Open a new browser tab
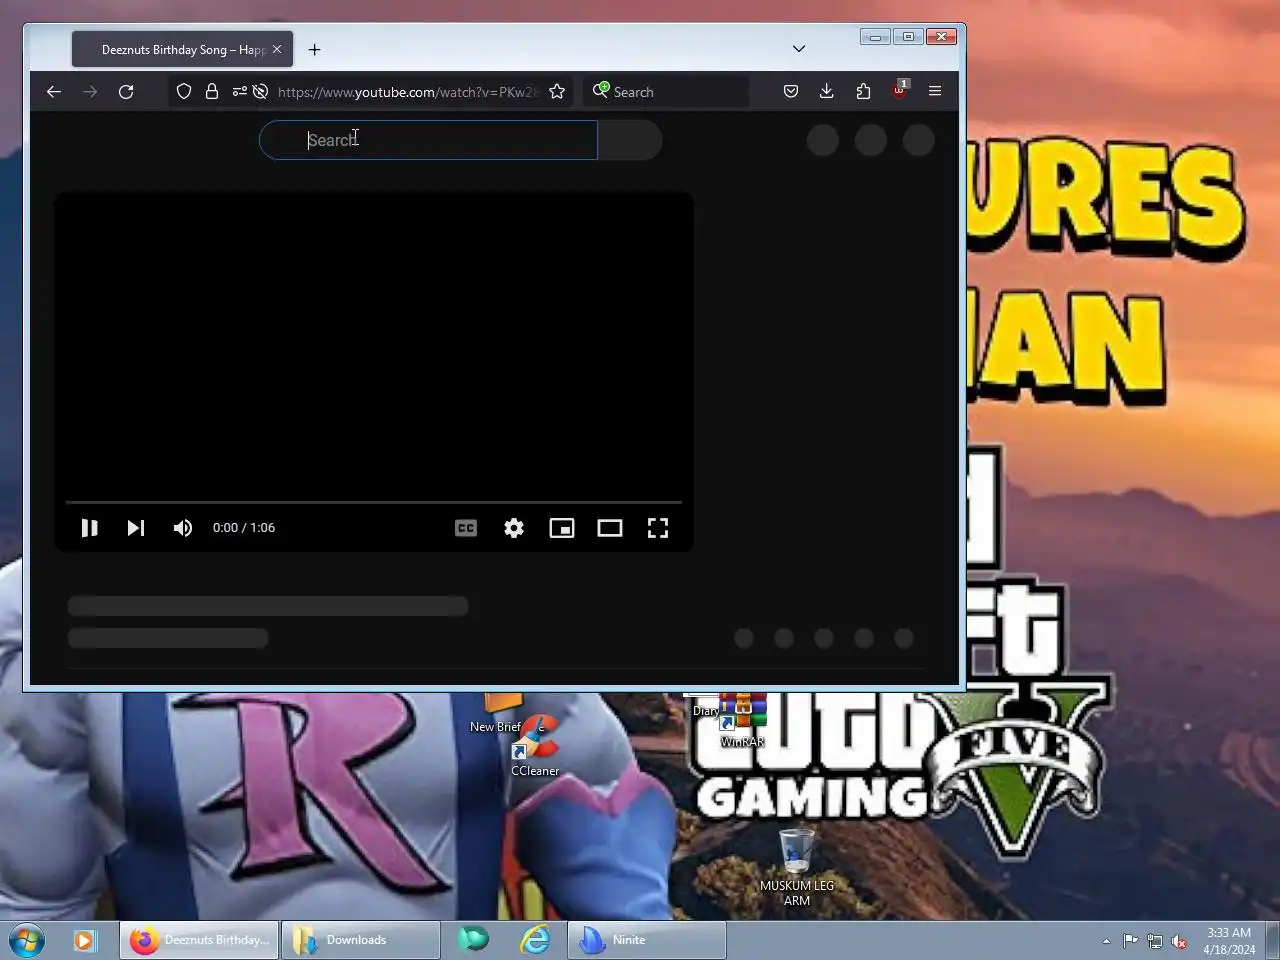The height and width of the screenshot is (960, 1280). click(315, 49)
